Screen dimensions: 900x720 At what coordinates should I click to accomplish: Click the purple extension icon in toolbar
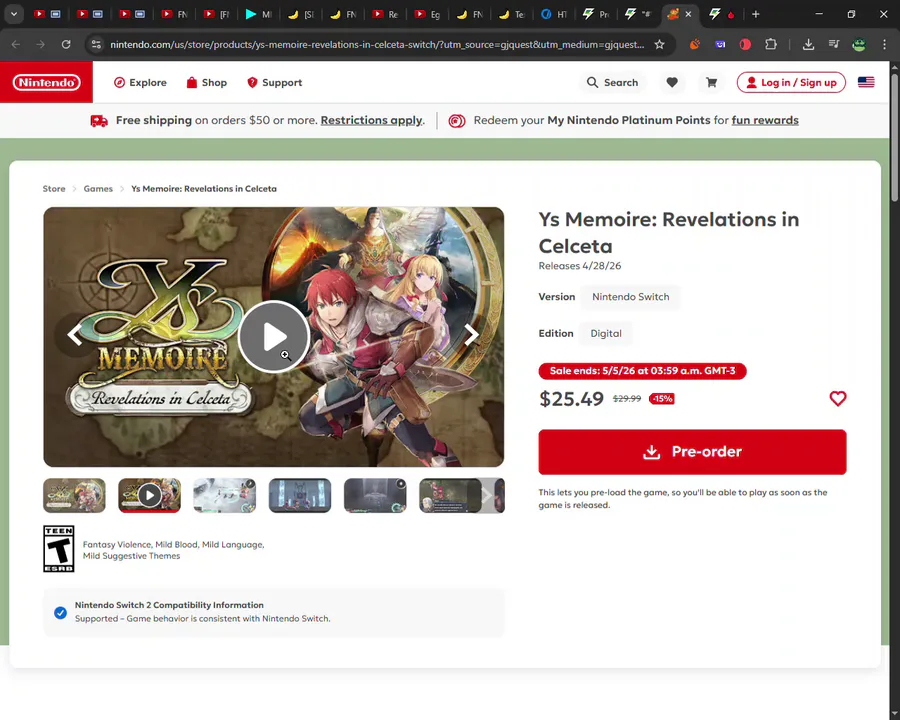point(720,44)
